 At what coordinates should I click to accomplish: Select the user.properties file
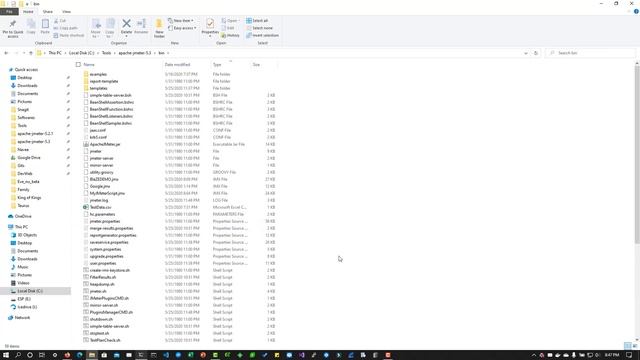pos(103,263)
